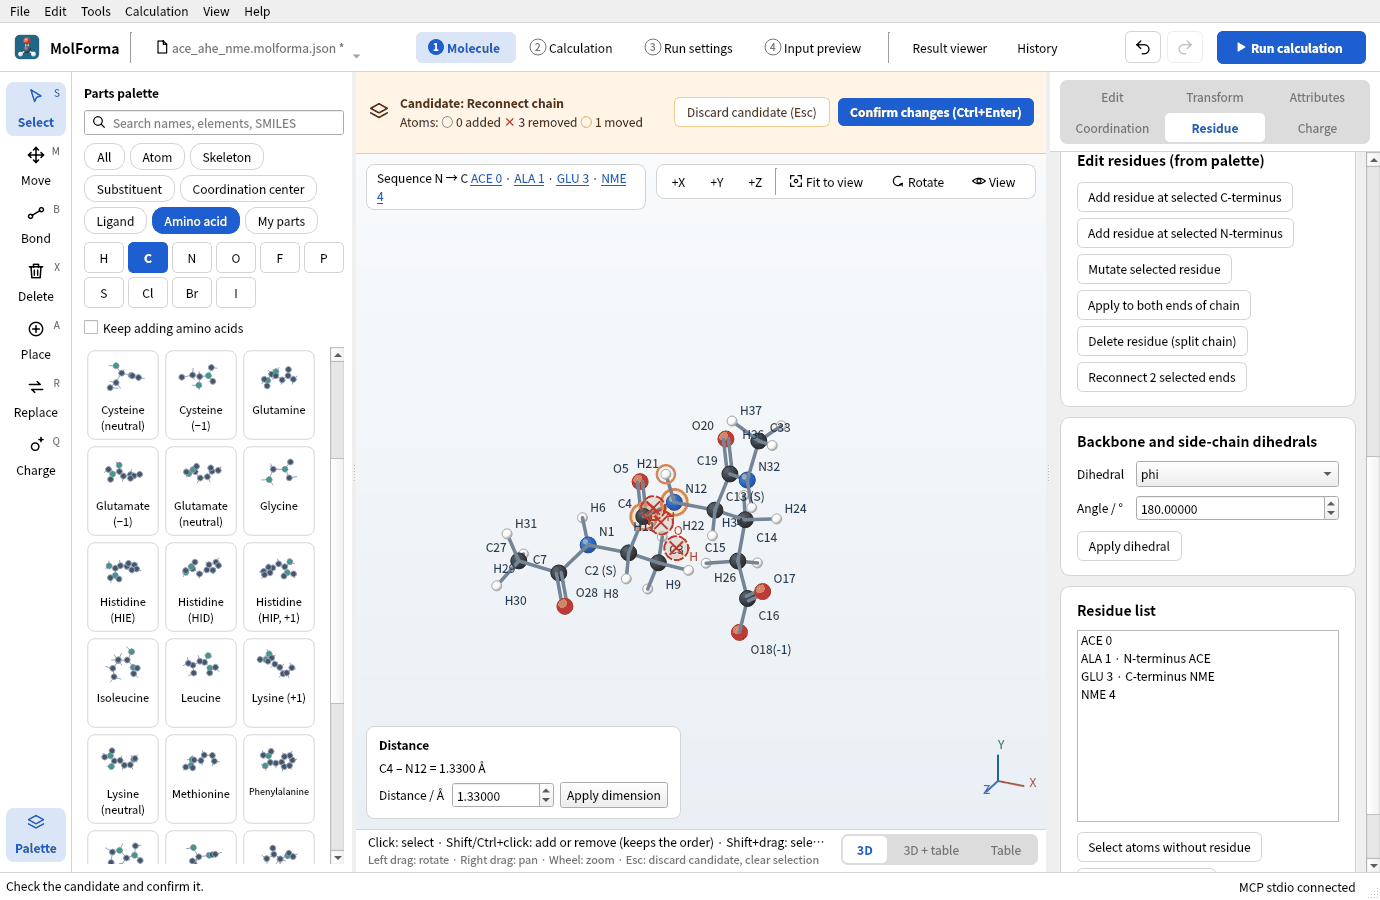Toggle the Palette panel button

(36, 834)
